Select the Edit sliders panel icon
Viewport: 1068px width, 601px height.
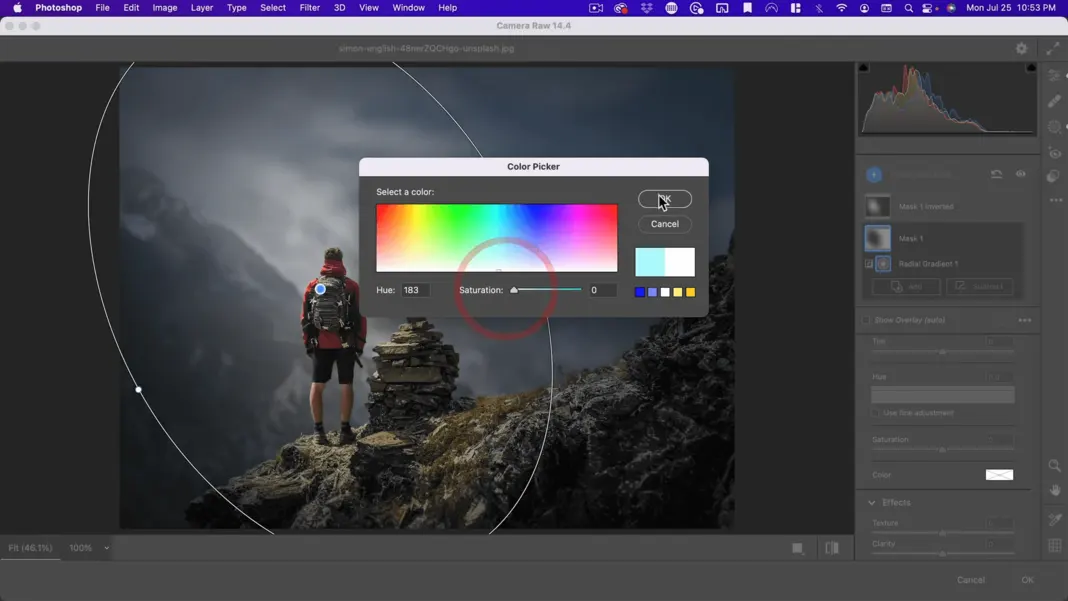click(x=1054, y=76)
